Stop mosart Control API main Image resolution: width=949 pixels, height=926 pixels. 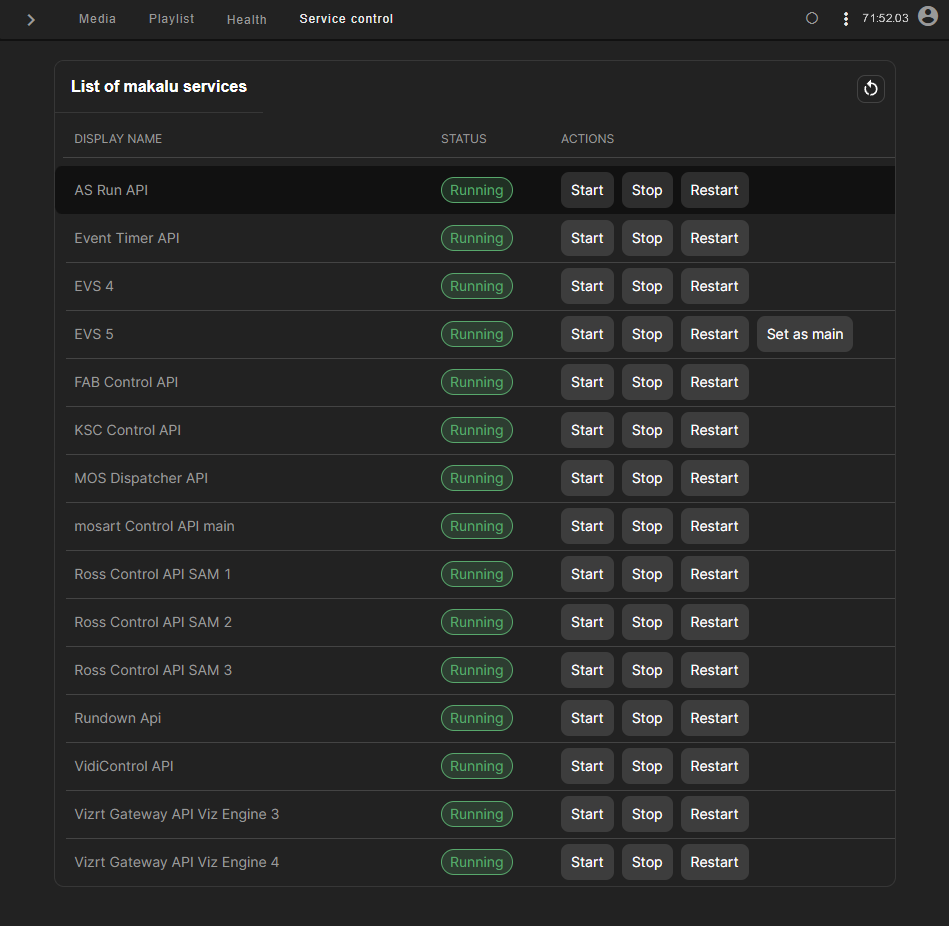tap(647, 526)
